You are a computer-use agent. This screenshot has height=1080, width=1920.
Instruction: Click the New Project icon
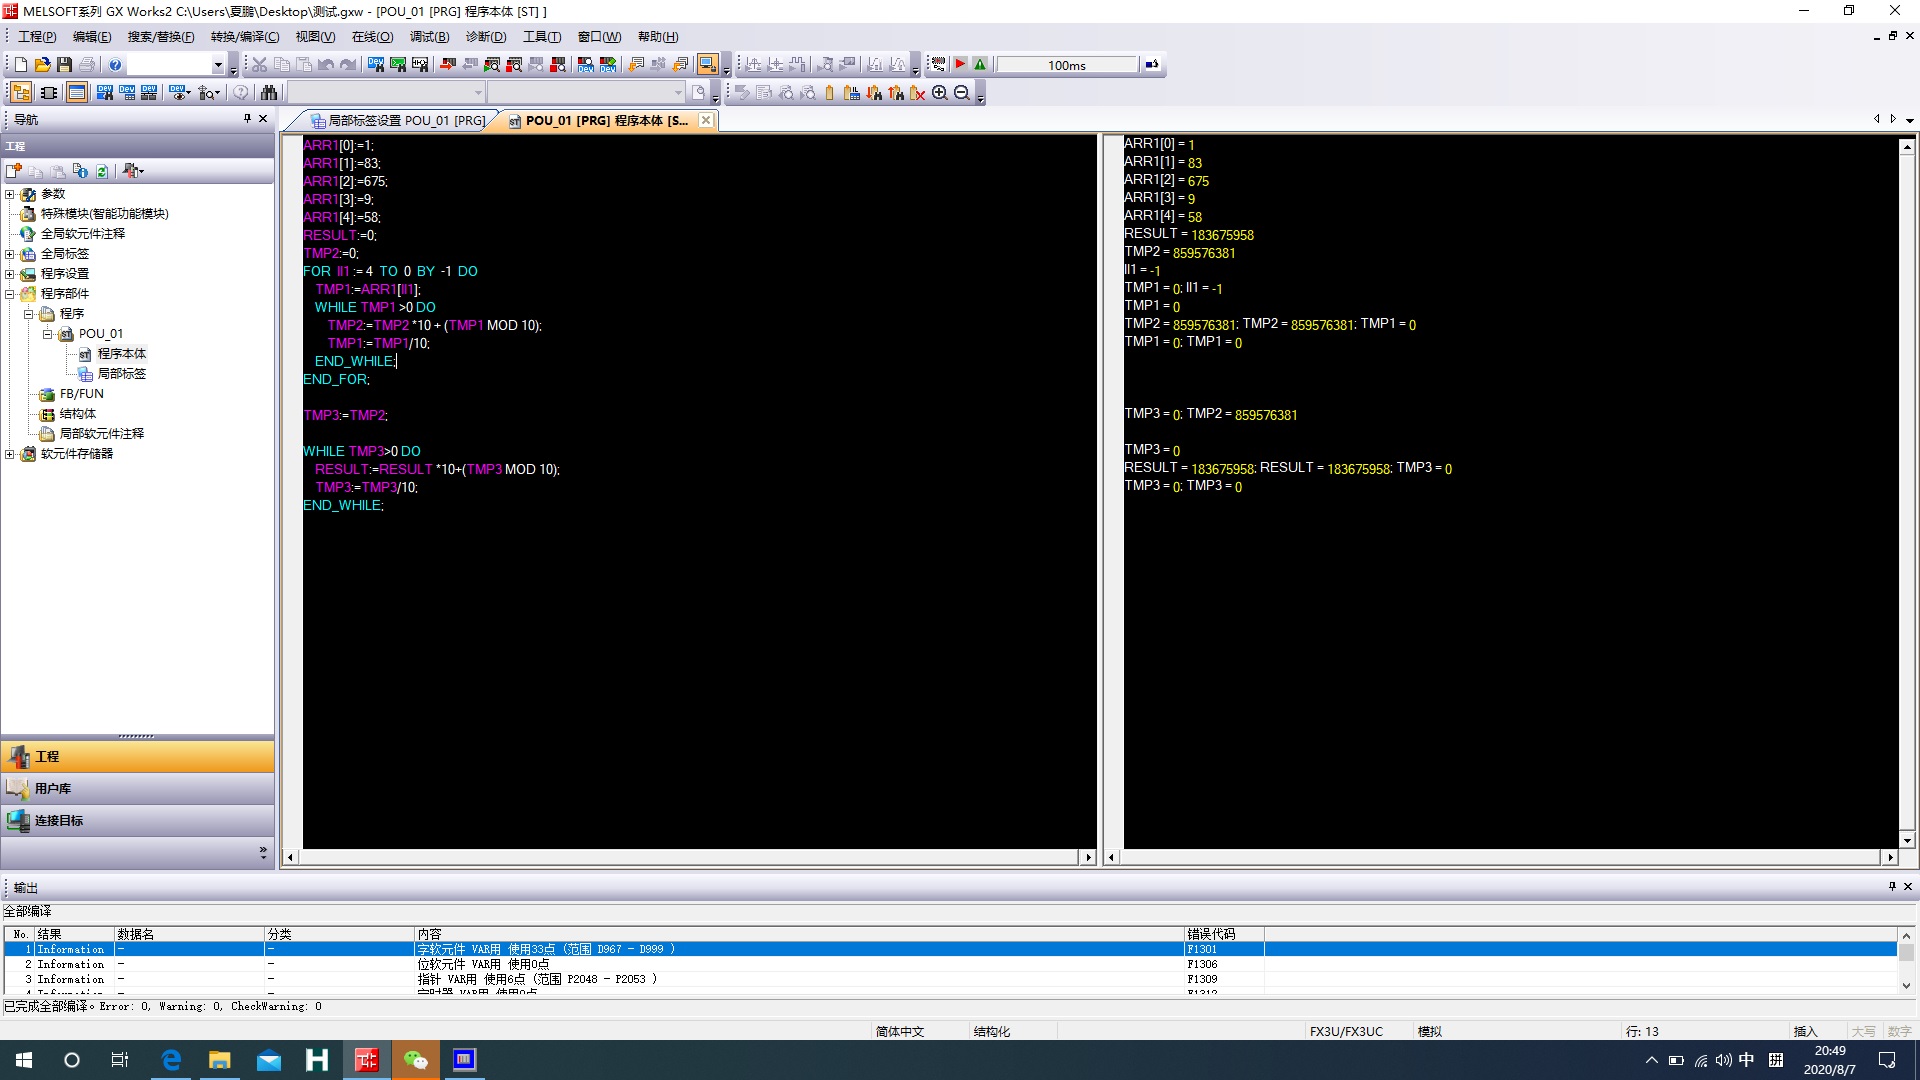click(20, 65)
